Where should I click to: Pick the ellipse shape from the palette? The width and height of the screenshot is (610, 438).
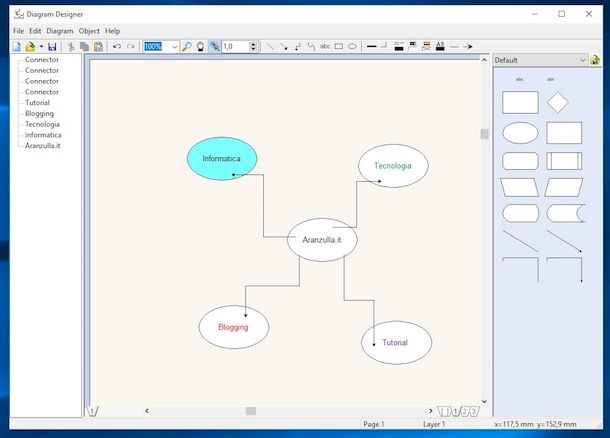pyautogui.click(x=520, y=133)
